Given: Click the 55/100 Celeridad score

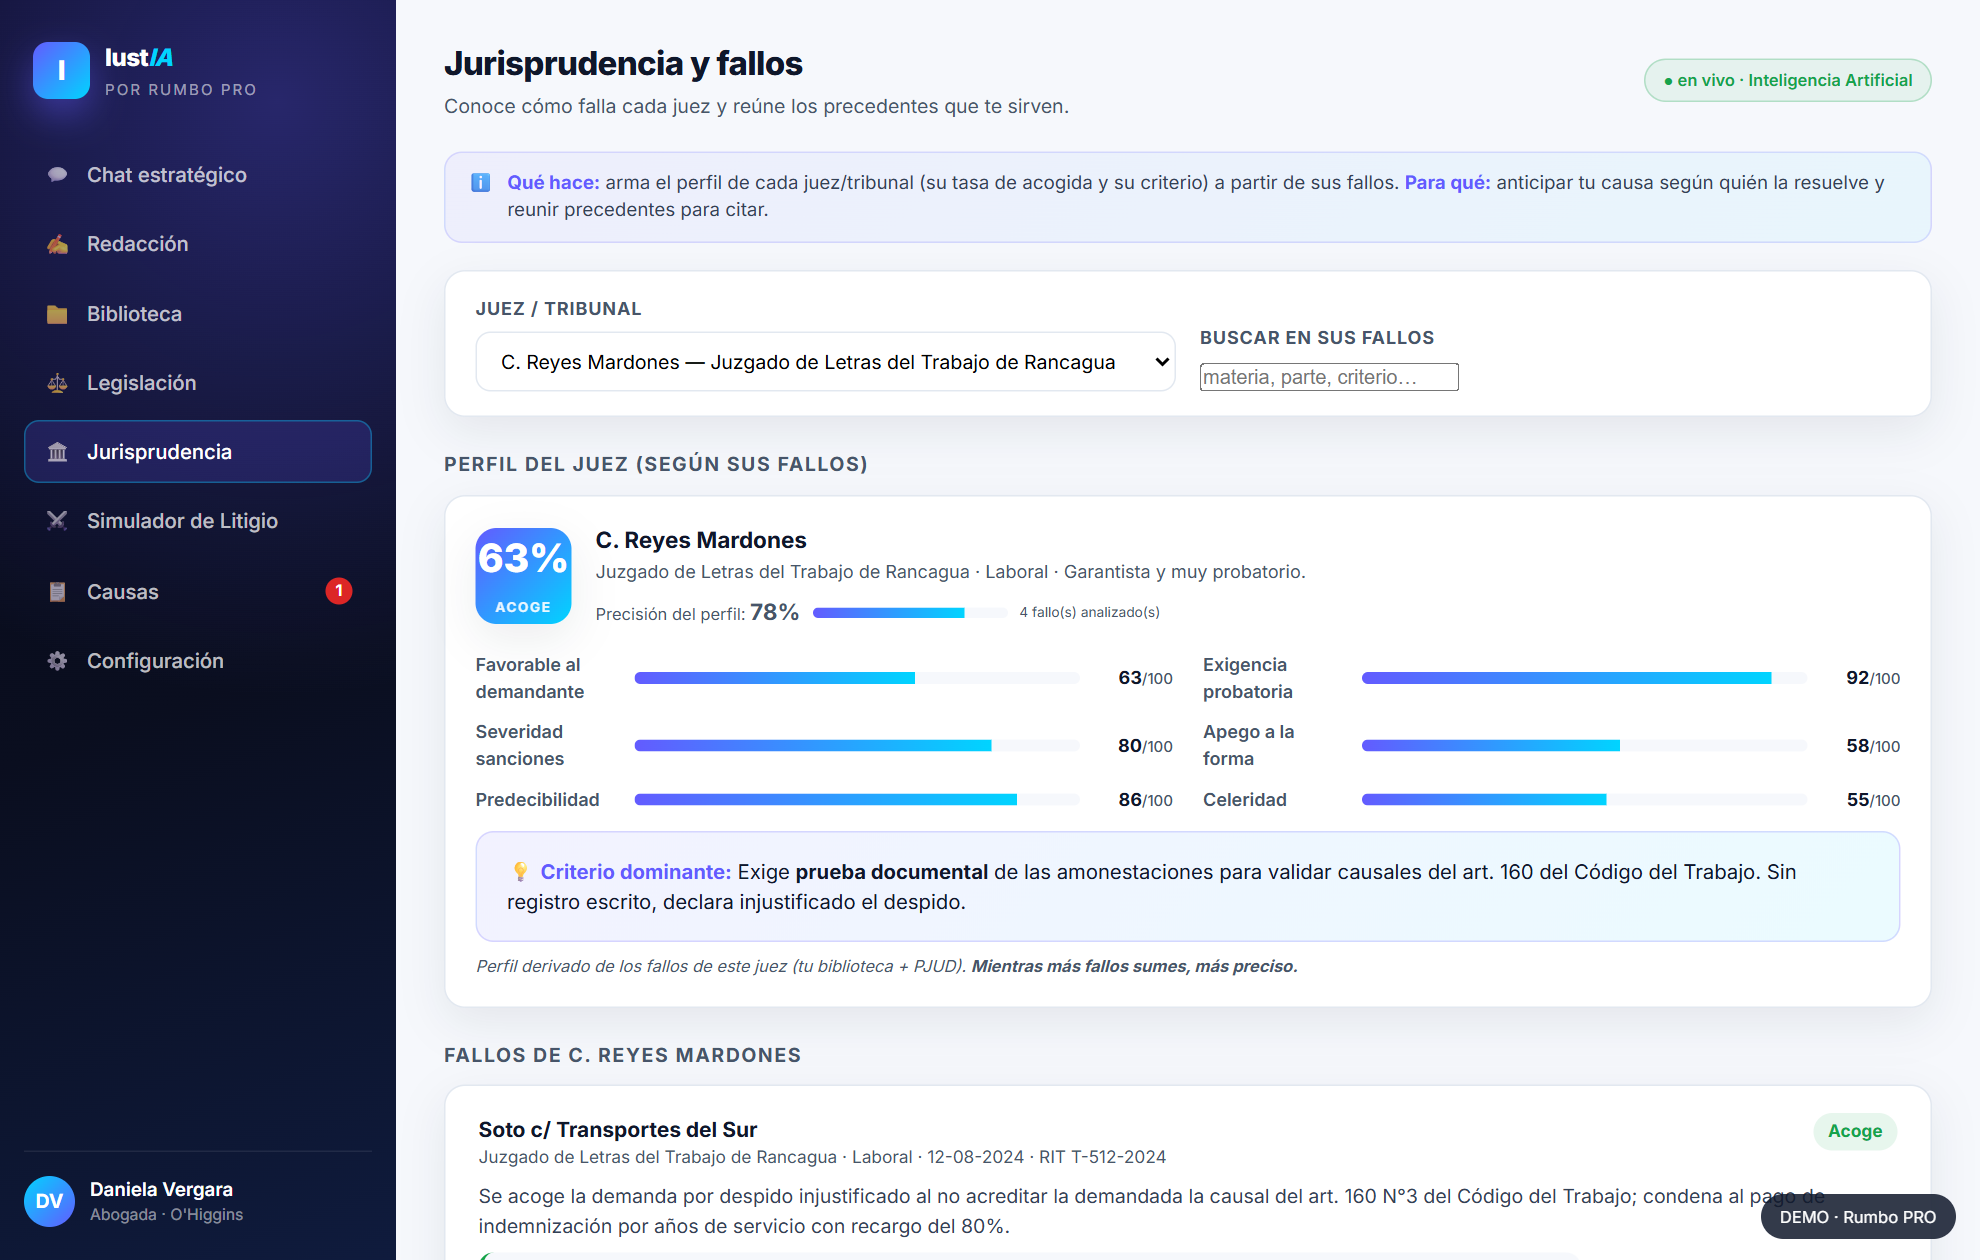Looking at the screenshot, I should (x=1873, y=800).
